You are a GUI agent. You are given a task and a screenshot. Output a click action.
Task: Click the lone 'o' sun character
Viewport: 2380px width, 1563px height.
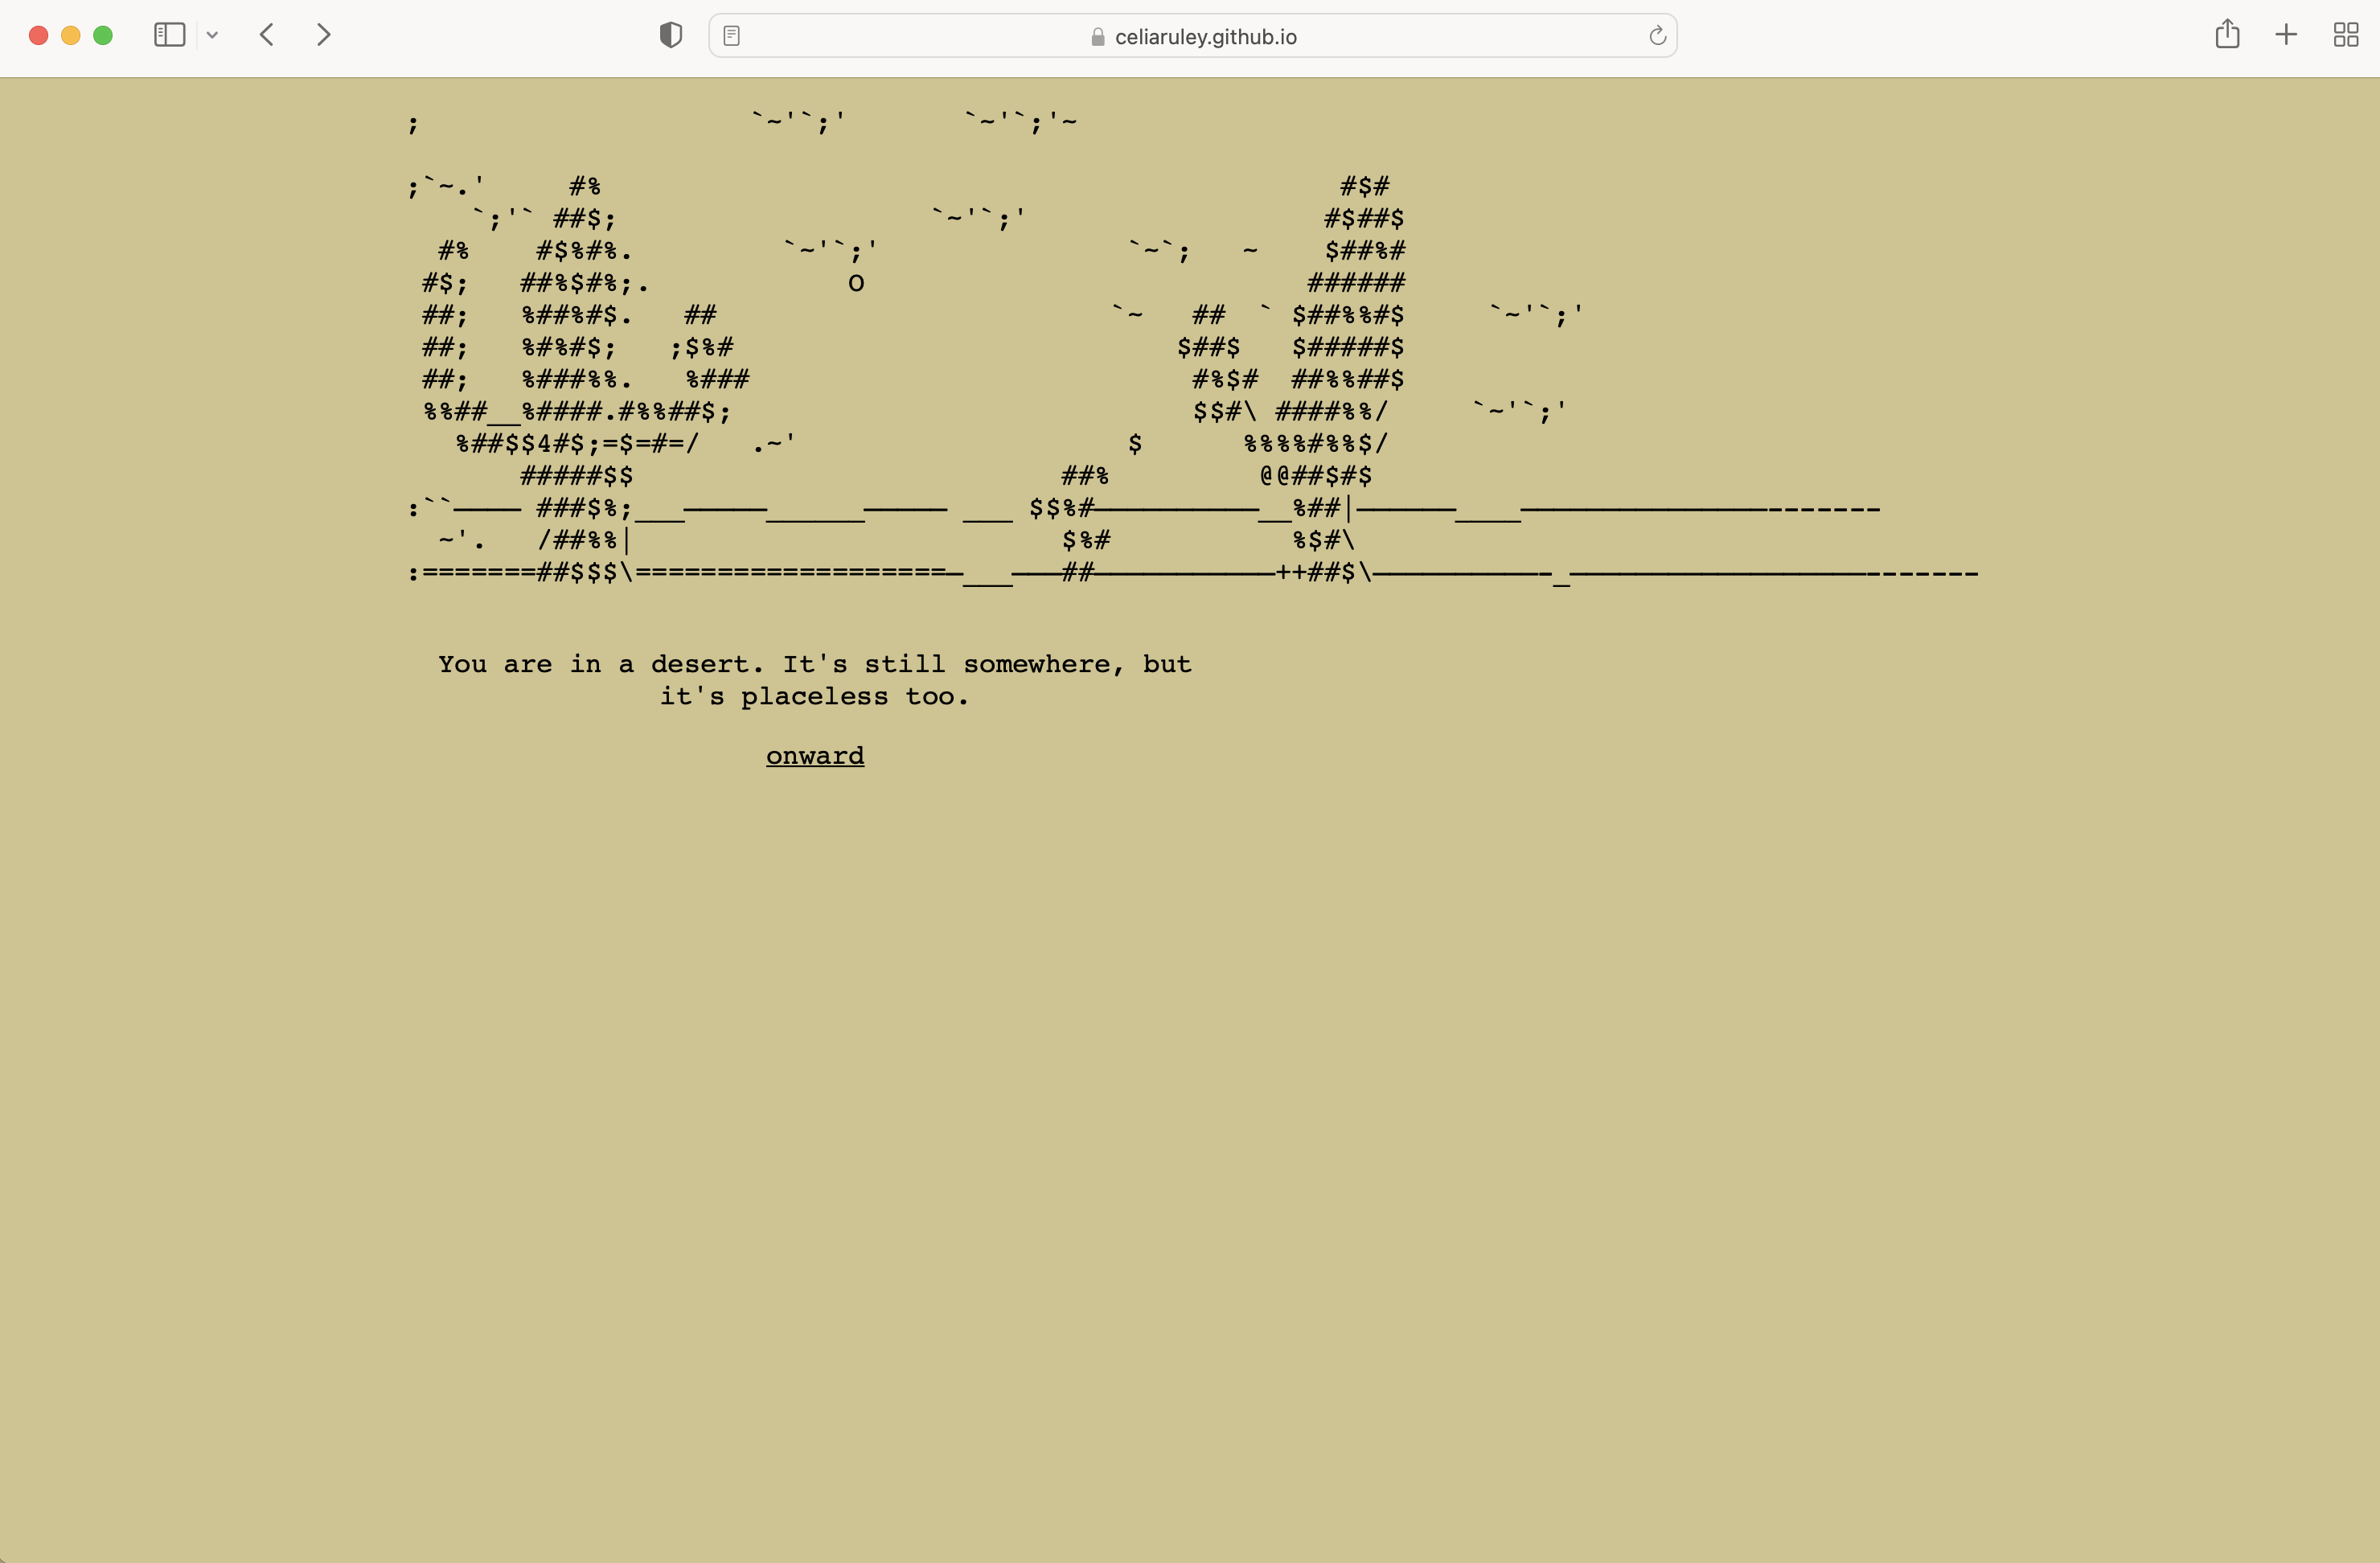point(856,284)
